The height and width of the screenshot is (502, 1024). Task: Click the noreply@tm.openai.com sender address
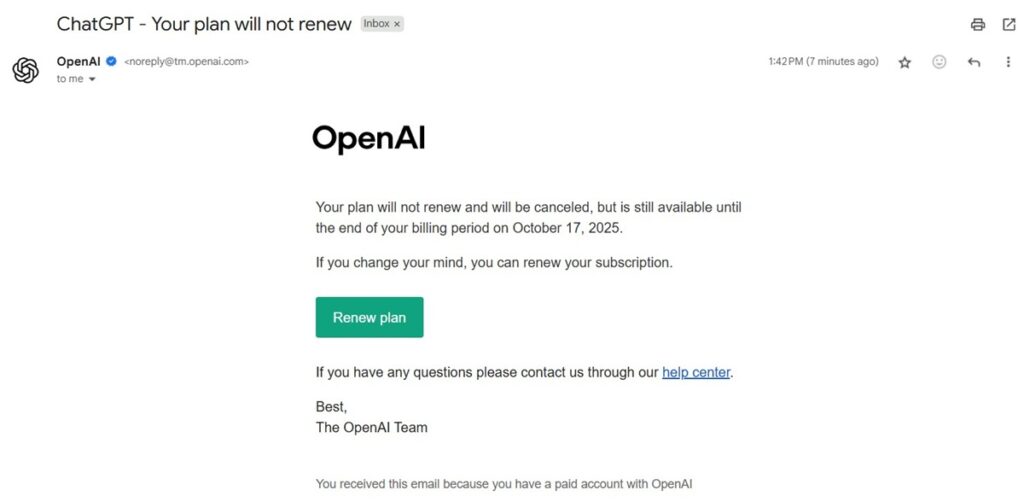point(186,62)
